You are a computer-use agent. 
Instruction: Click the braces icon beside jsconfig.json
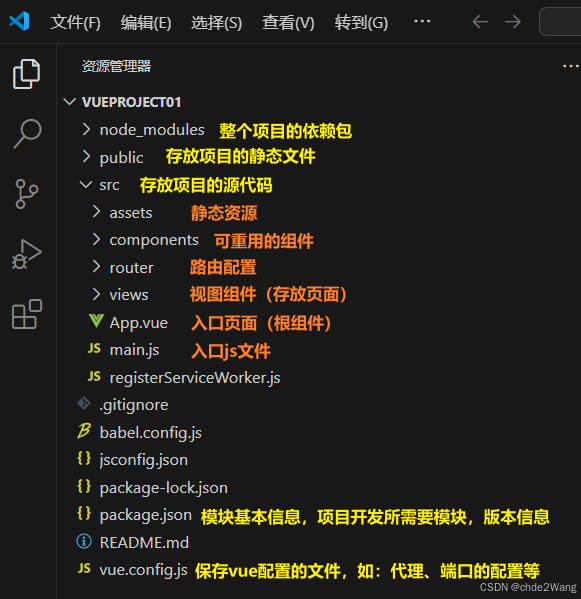(x=84, y=458)
